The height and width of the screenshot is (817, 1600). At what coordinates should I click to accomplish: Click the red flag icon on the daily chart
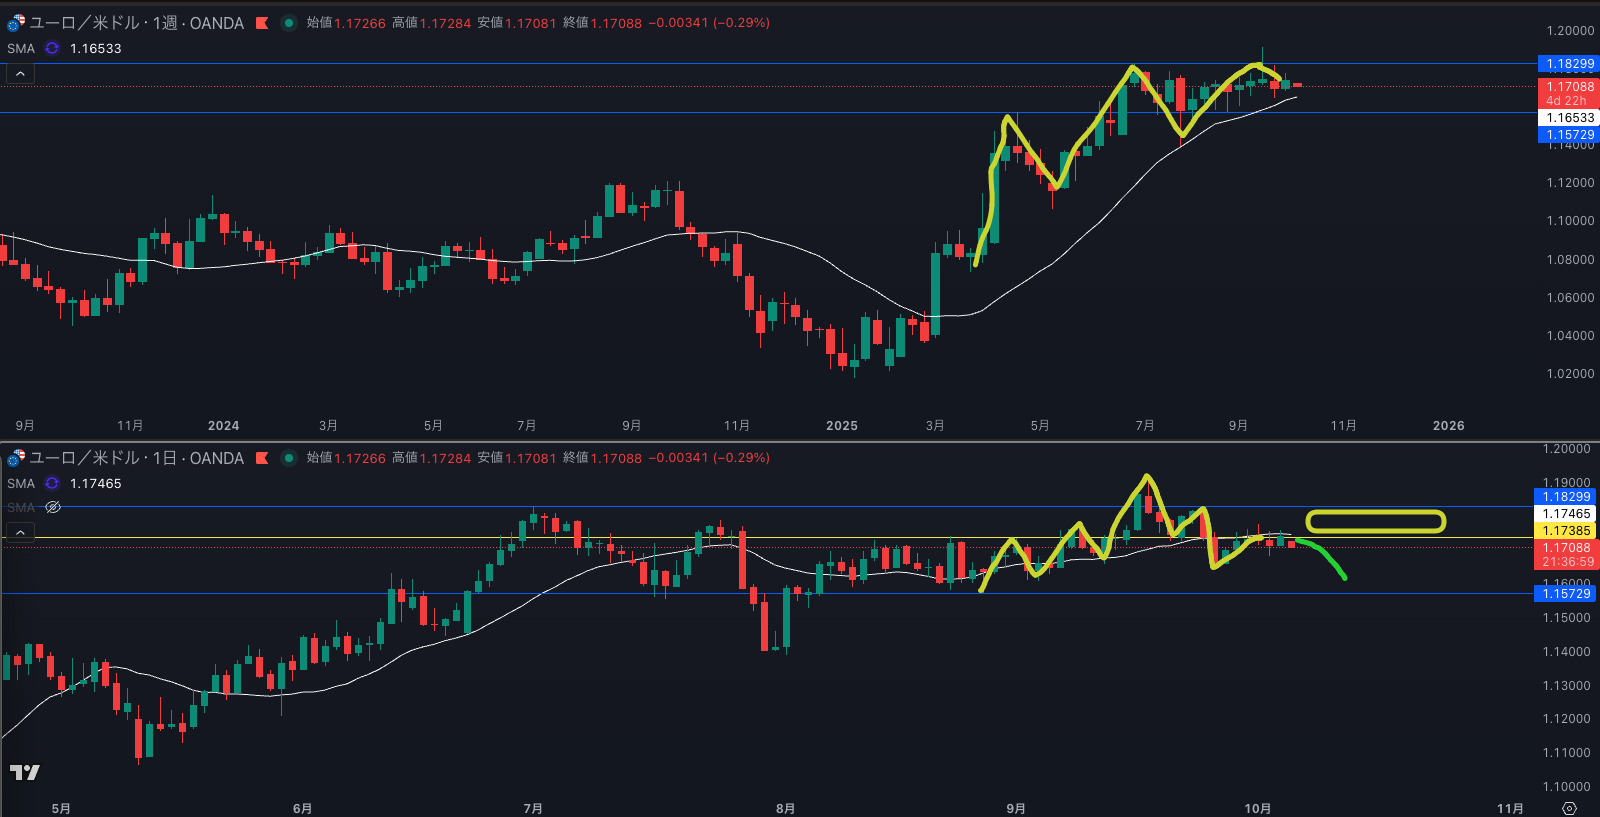[262, 458]
